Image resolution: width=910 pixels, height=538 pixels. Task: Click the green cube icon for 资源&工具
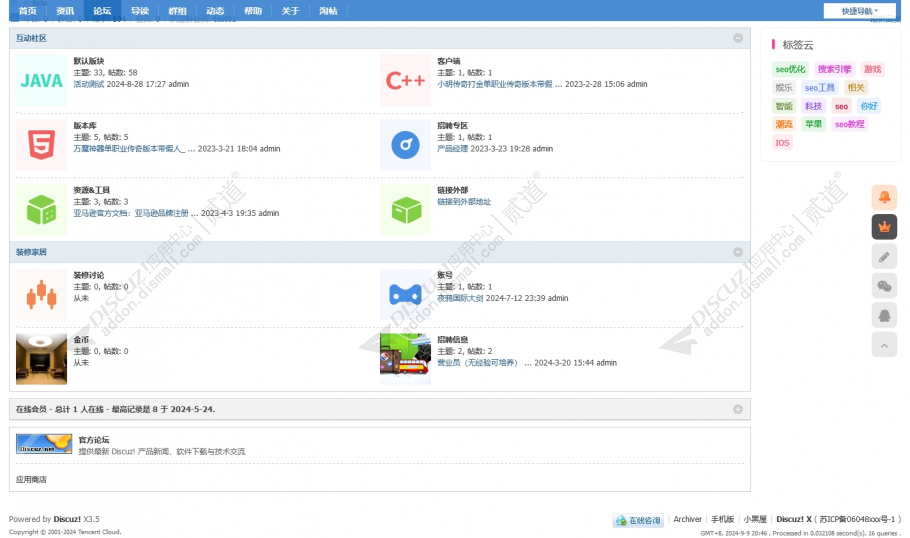click(41, 209)
